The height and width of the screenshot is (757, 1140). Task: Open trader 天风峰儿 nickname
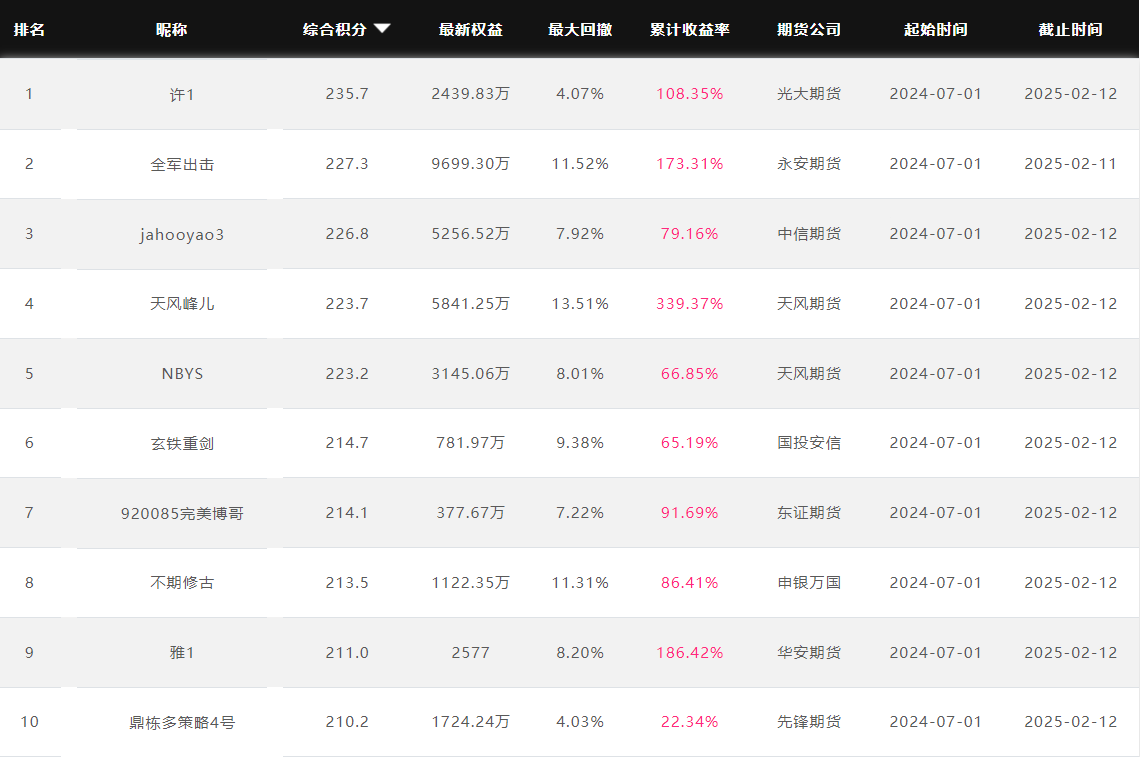click(182, 304)
